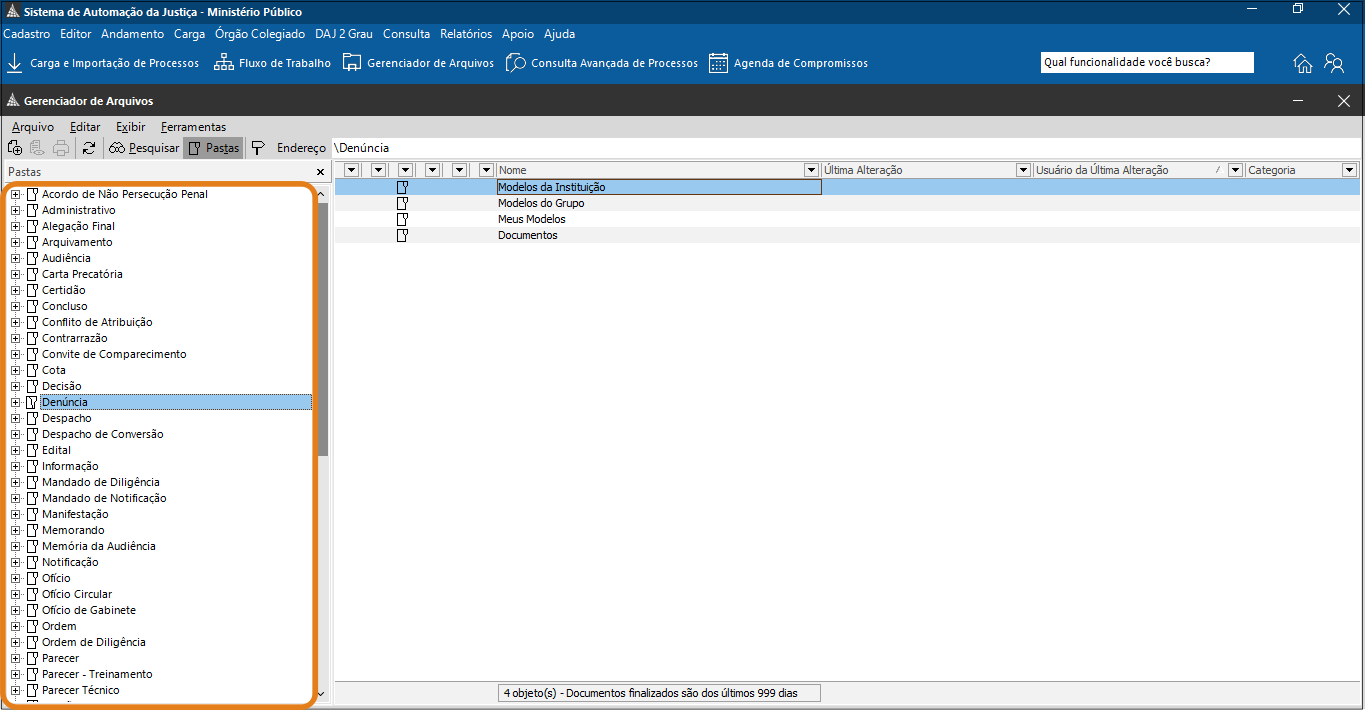
Task: Click the folder icon of Memorando
Action: 32,530
